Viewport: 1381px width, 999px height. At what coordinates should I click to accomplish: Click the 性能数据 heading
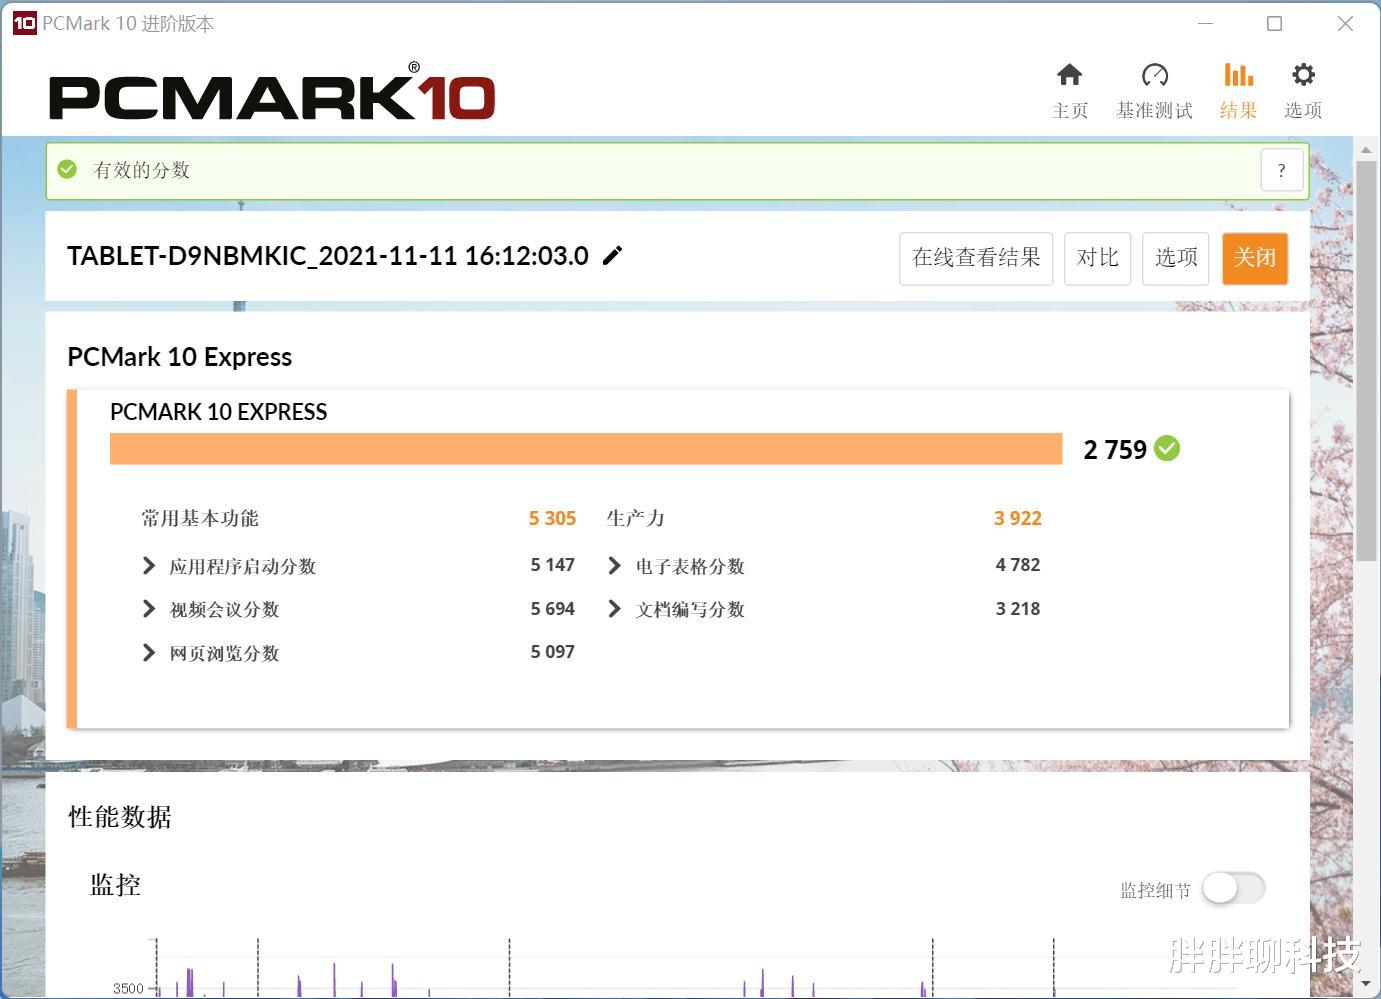[x=120, y=817]
